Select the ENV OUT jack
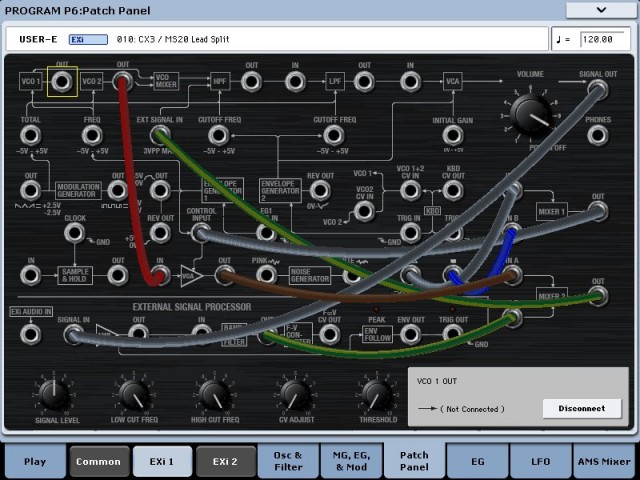 410,332
